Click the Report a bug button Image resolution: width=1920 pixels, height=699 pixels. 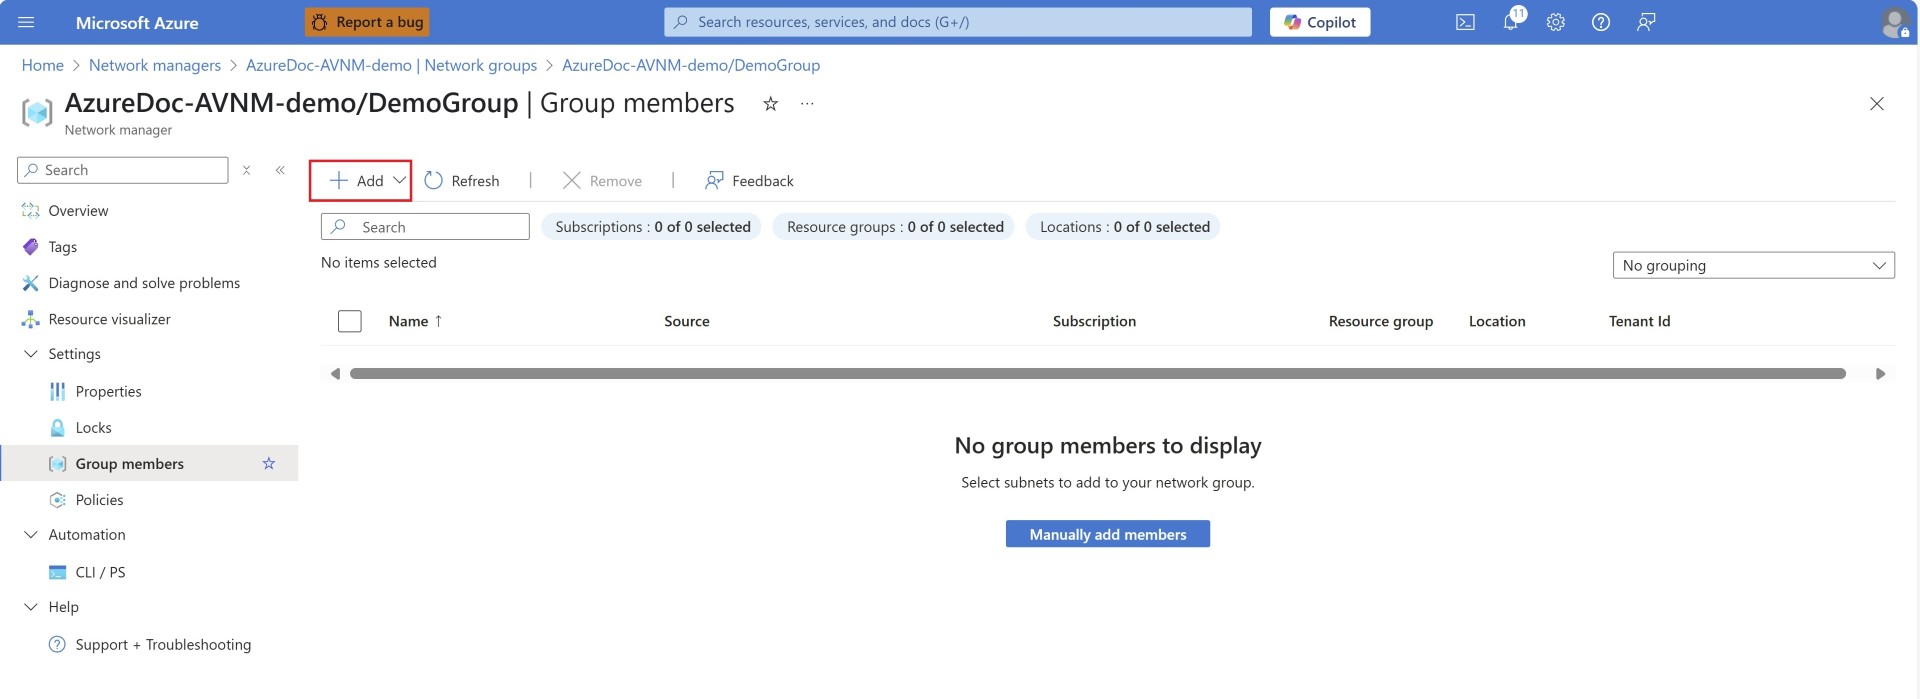click(x=367, y=22)
